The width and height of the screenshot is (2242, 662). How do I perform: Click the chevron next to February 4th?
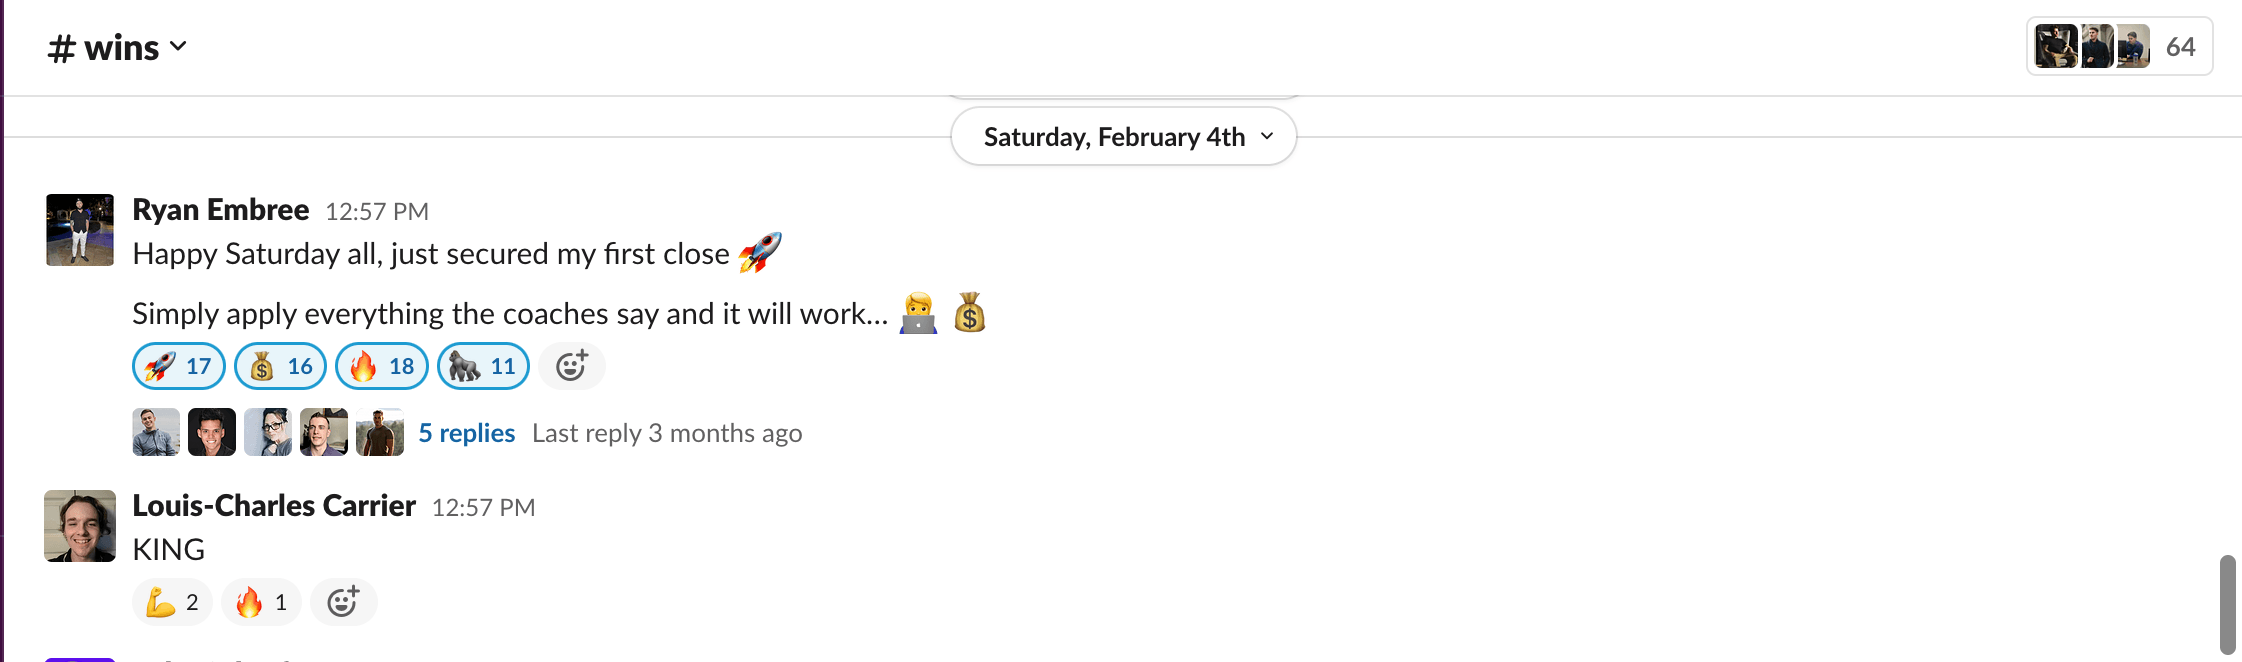click(x=1267, y=136)
